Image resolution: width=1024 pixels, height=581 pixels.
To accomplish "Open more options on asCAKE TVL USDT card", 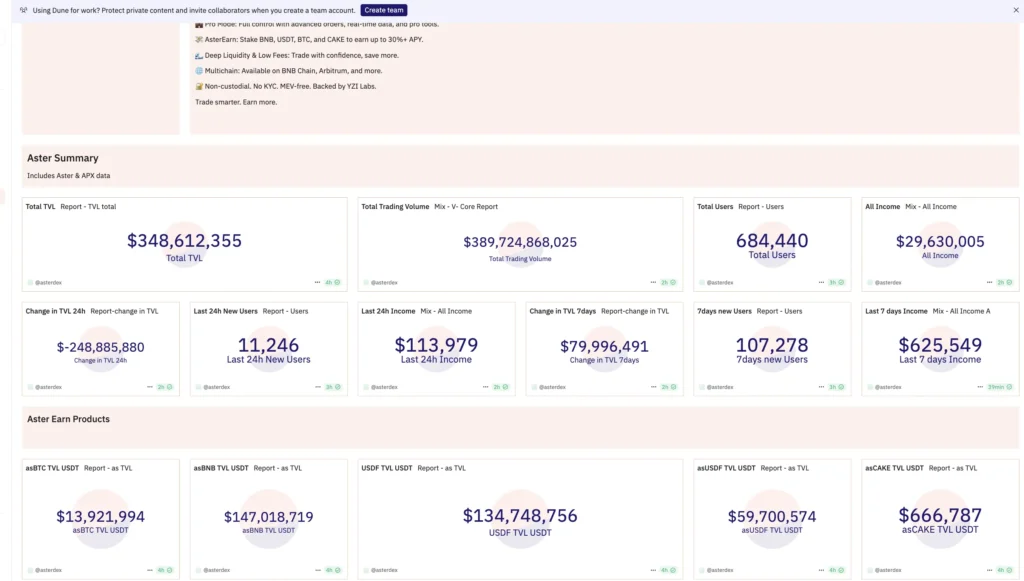I will [x=989, y=570].
